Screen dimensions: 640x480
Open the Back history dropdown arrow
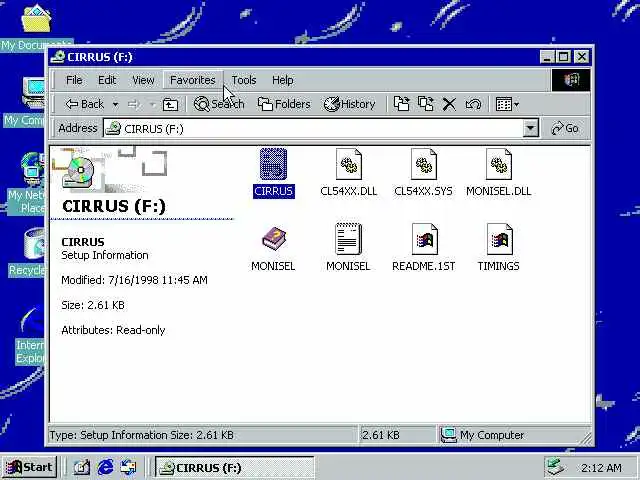point(116,105)
